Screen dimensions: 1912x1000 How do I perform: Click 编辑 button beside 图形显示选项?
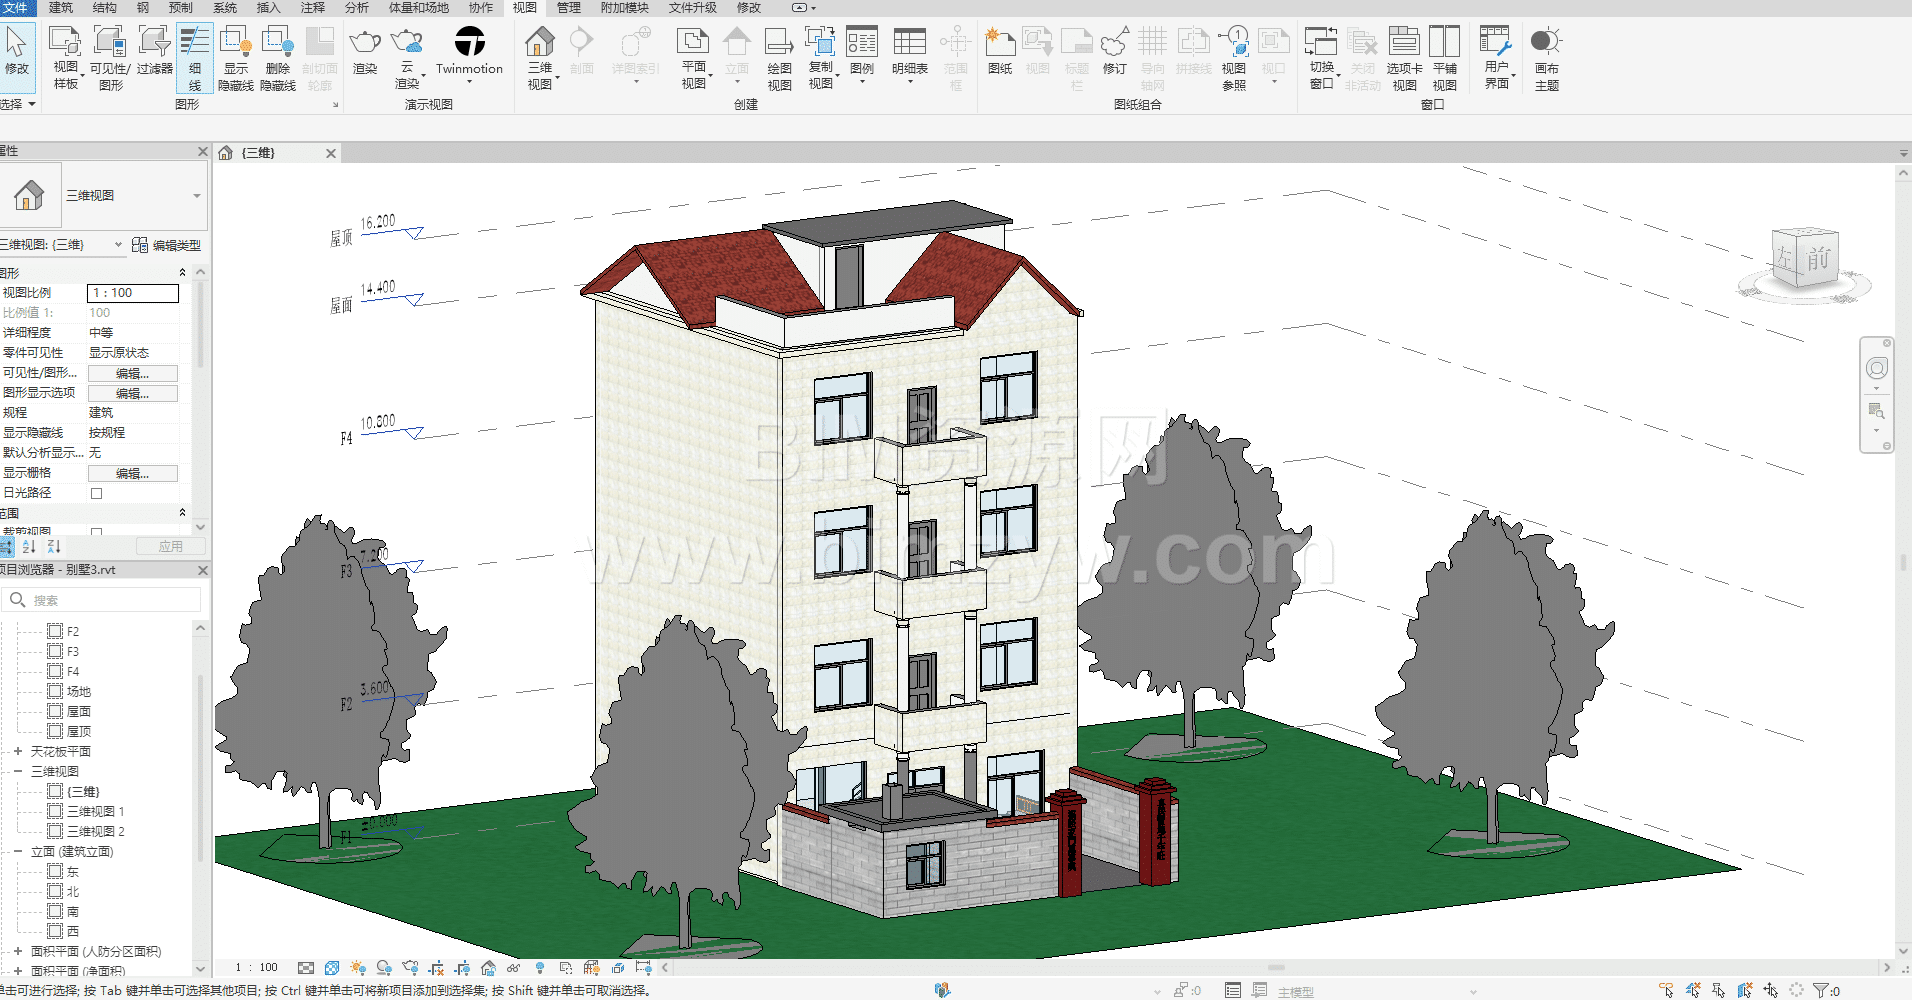point(132,393)
